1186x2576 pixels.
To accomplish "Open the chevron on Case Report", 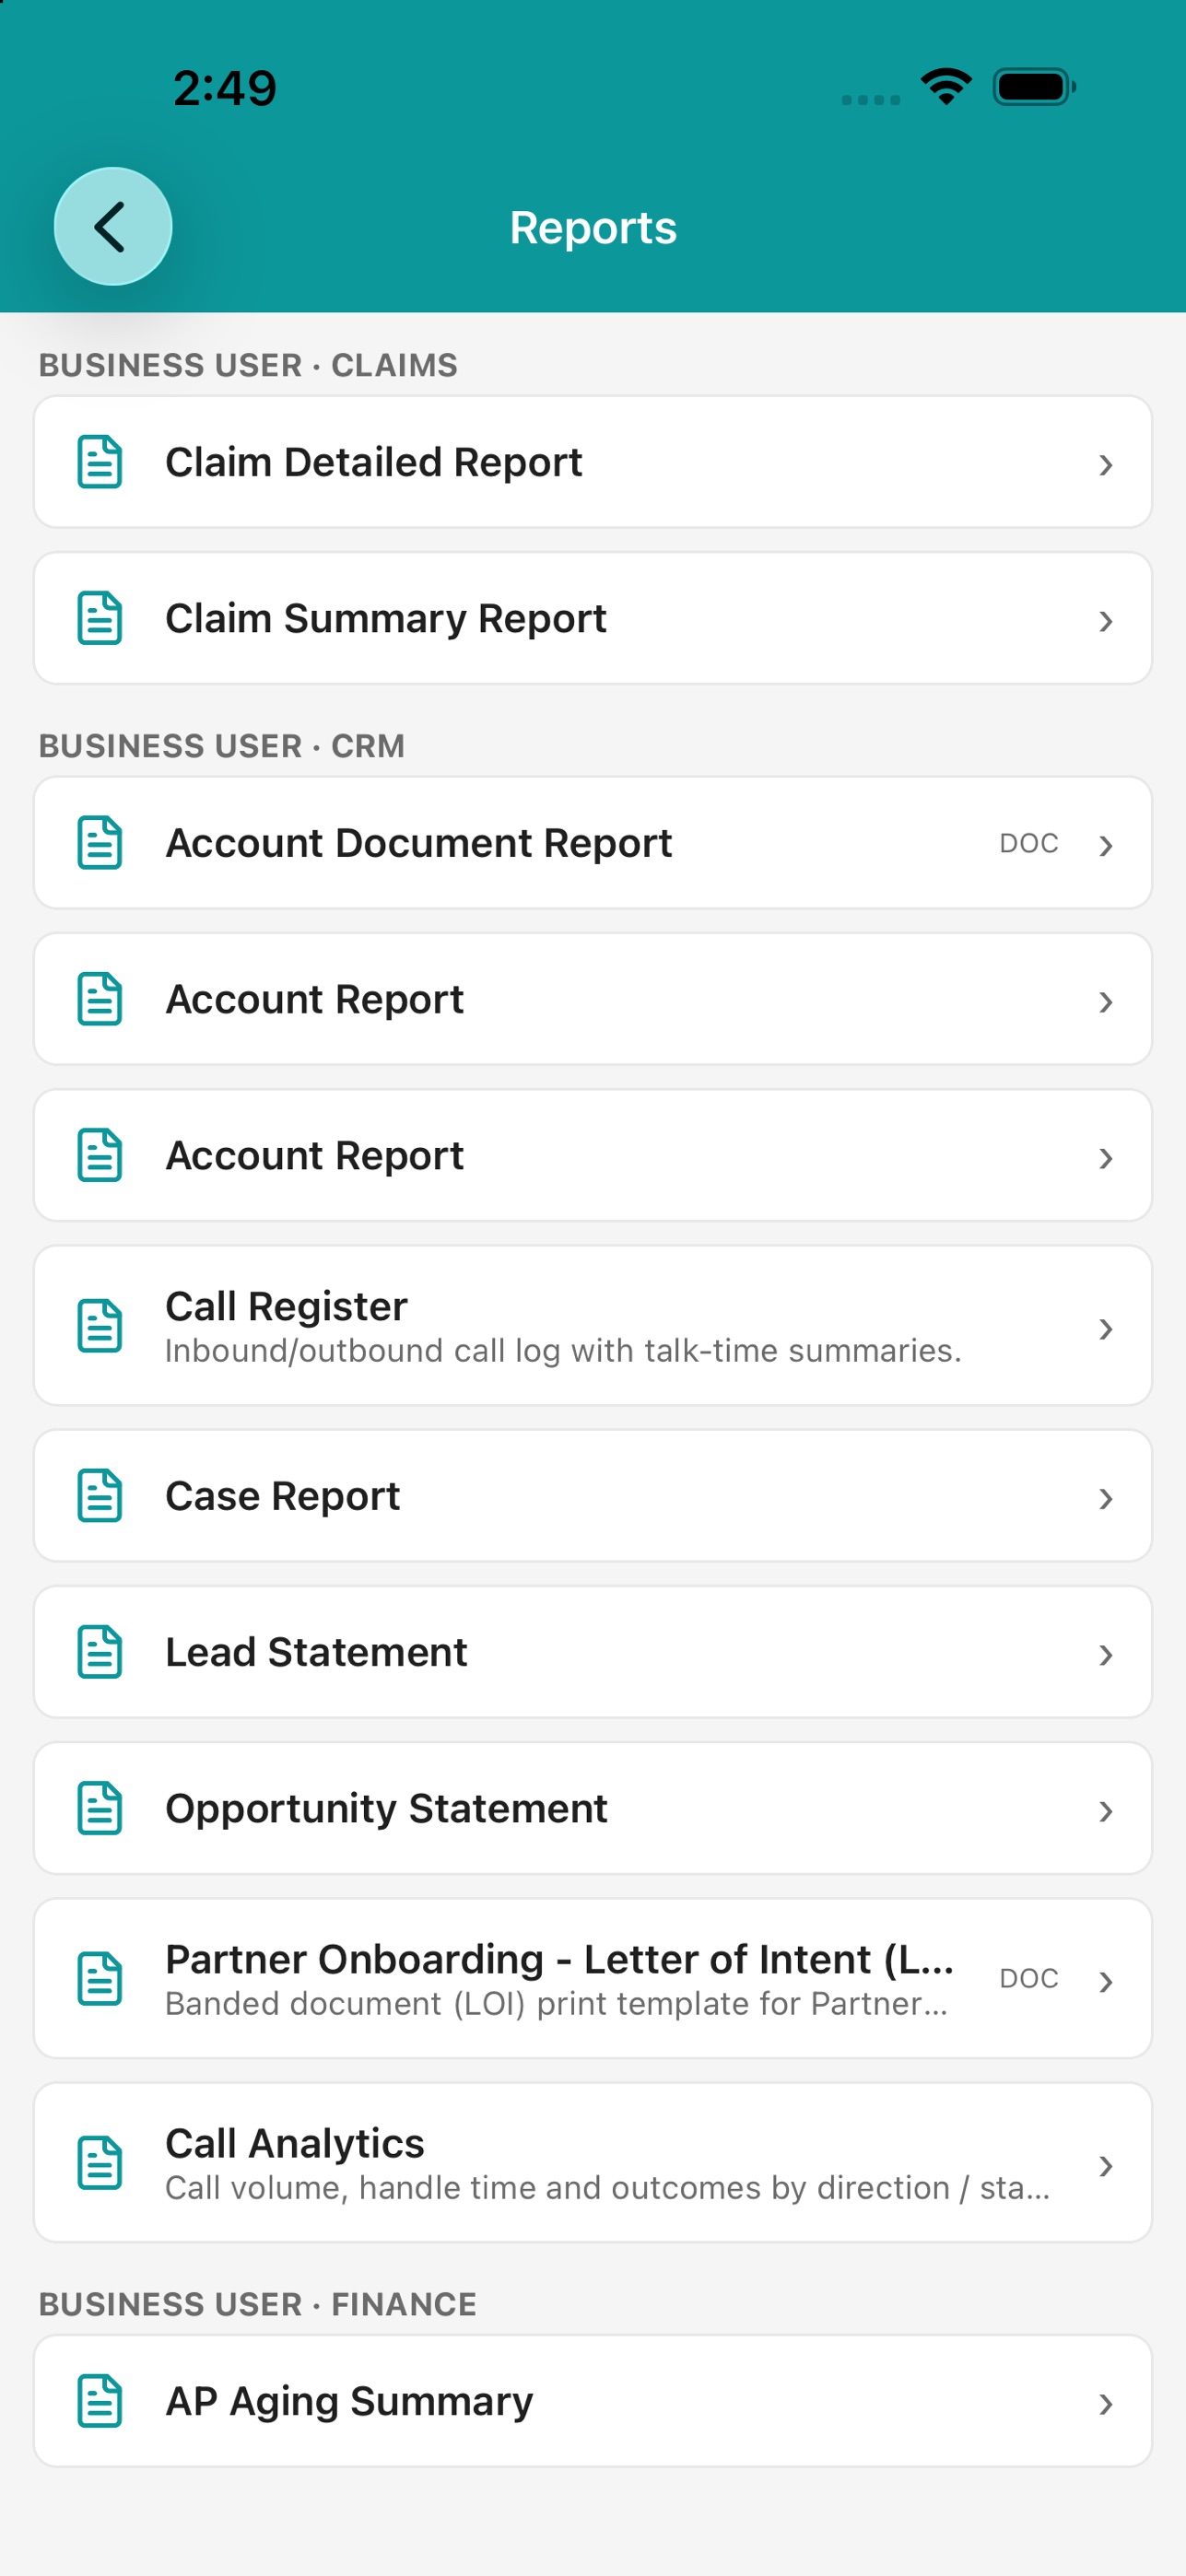I will point(1105,1498).
